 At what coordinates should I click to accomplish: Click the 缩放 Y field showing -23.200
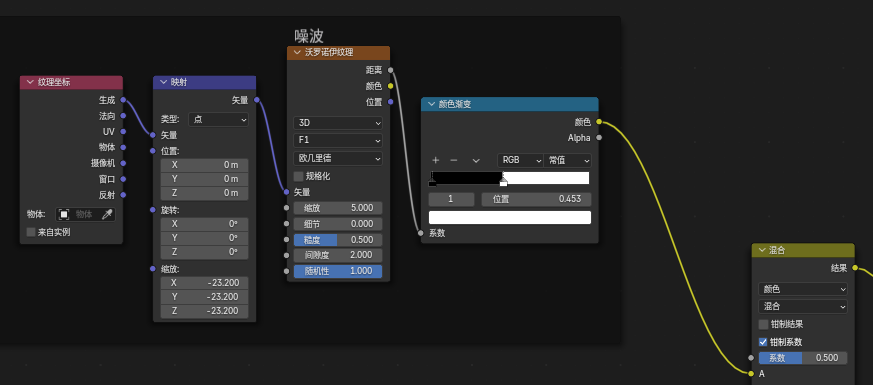pos(204,297)
